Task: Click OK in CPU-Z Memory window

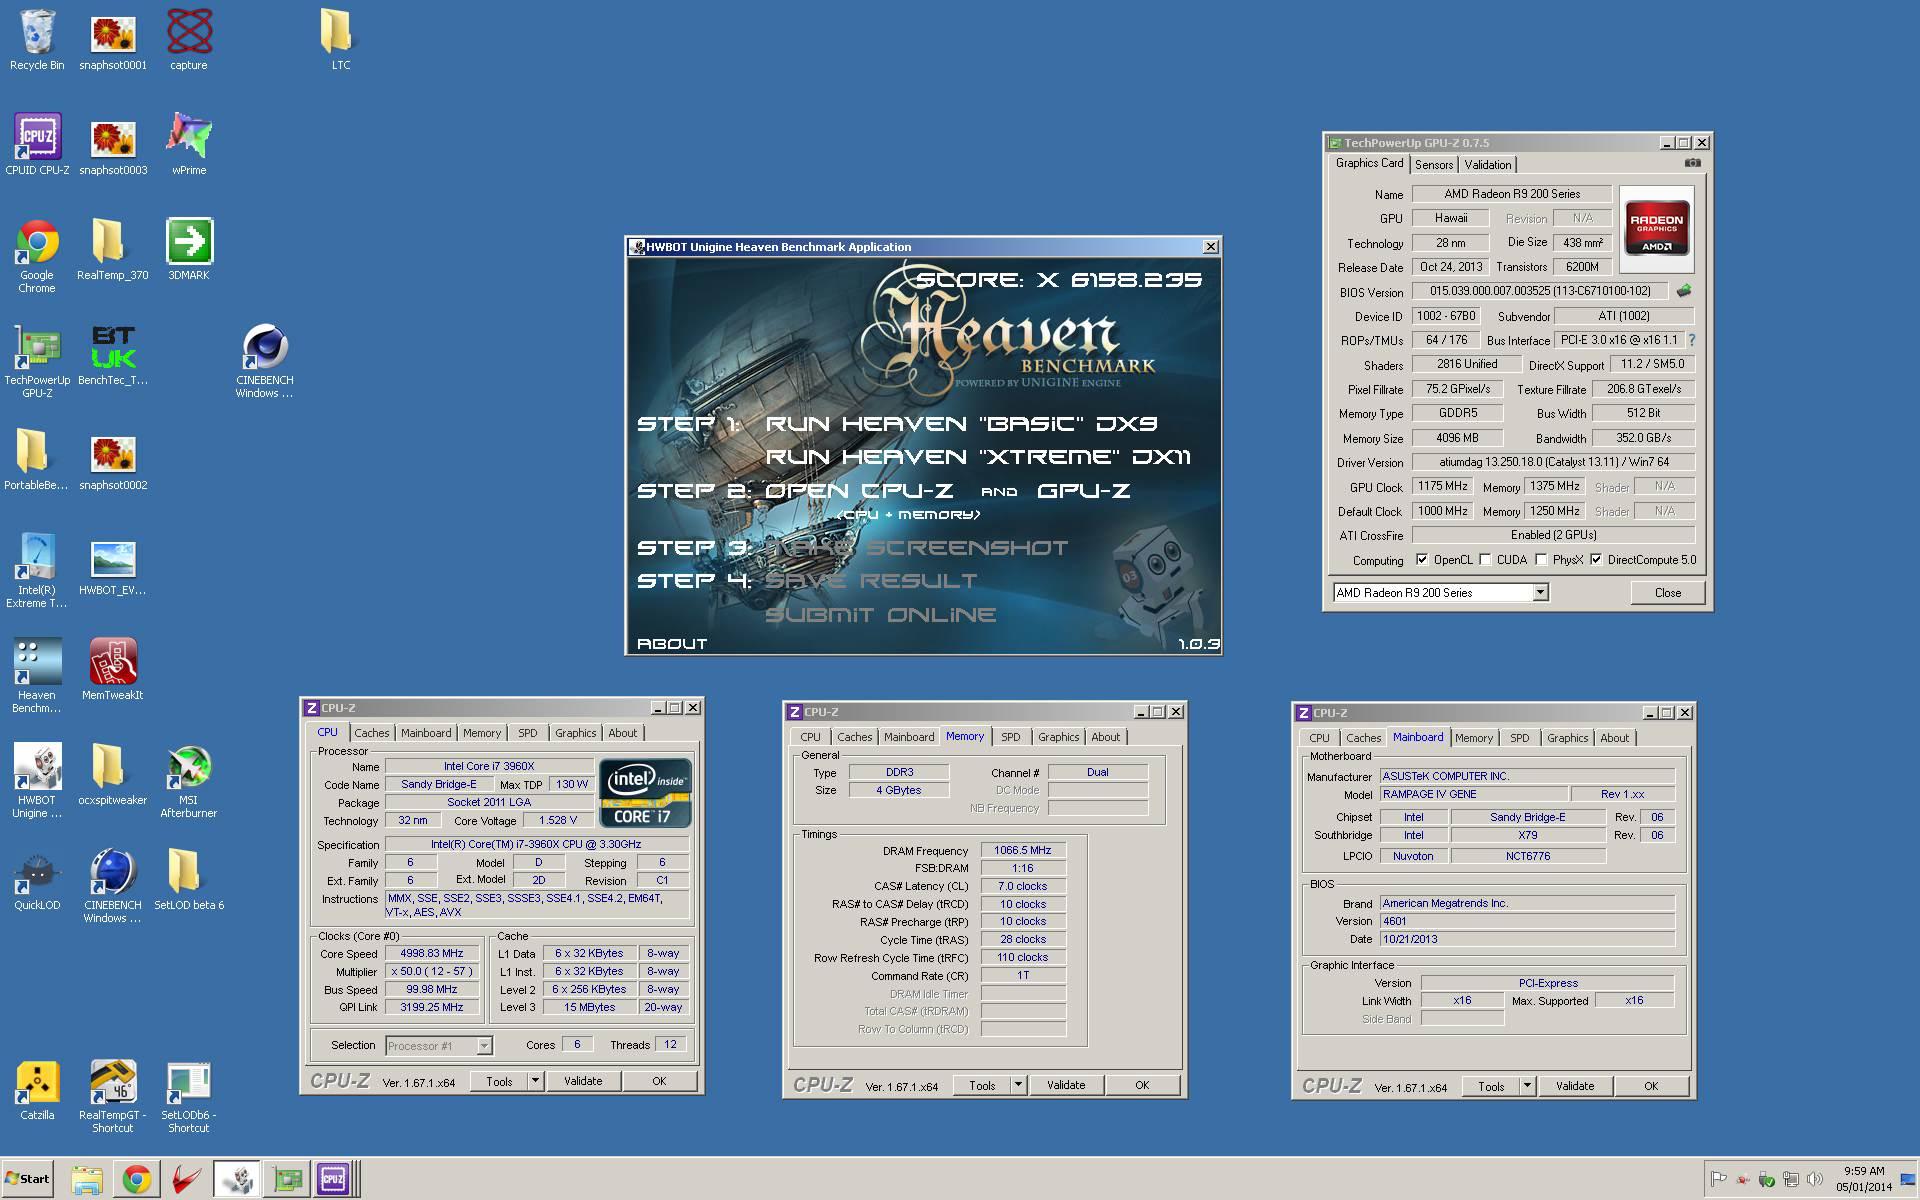Action: pyautogui.click(x=1142, y=1085)
